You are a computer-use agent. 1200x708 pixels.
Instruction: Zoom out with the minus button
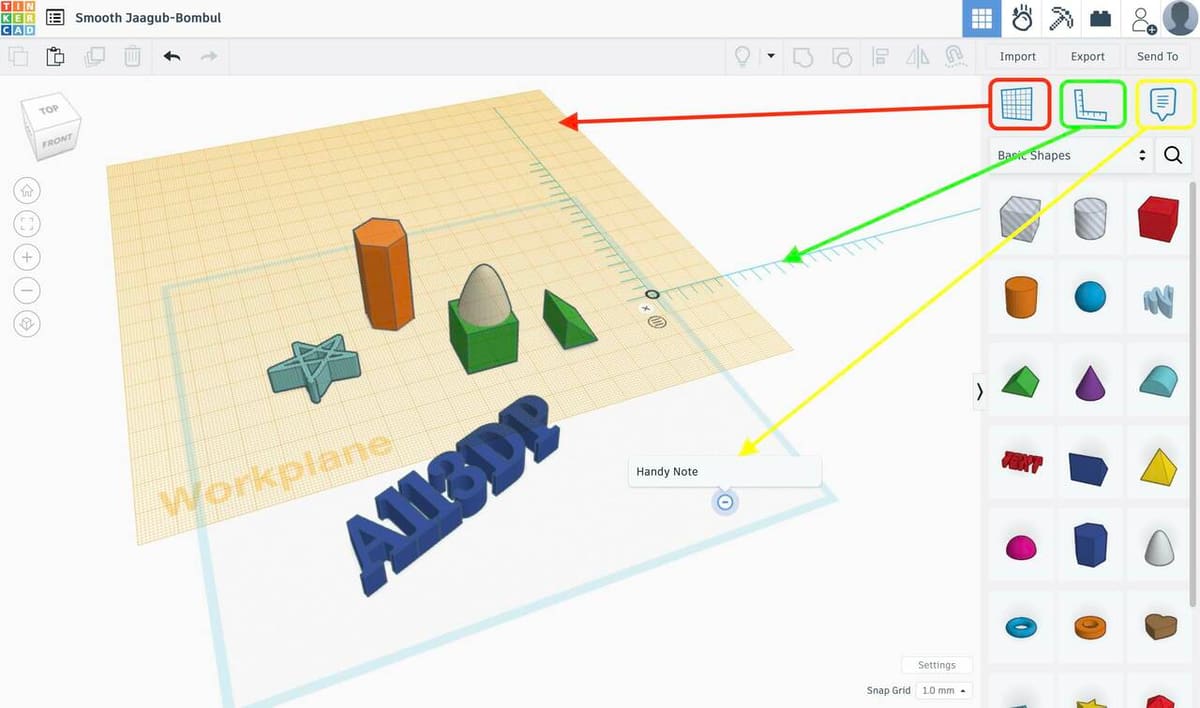pos(28,290)
